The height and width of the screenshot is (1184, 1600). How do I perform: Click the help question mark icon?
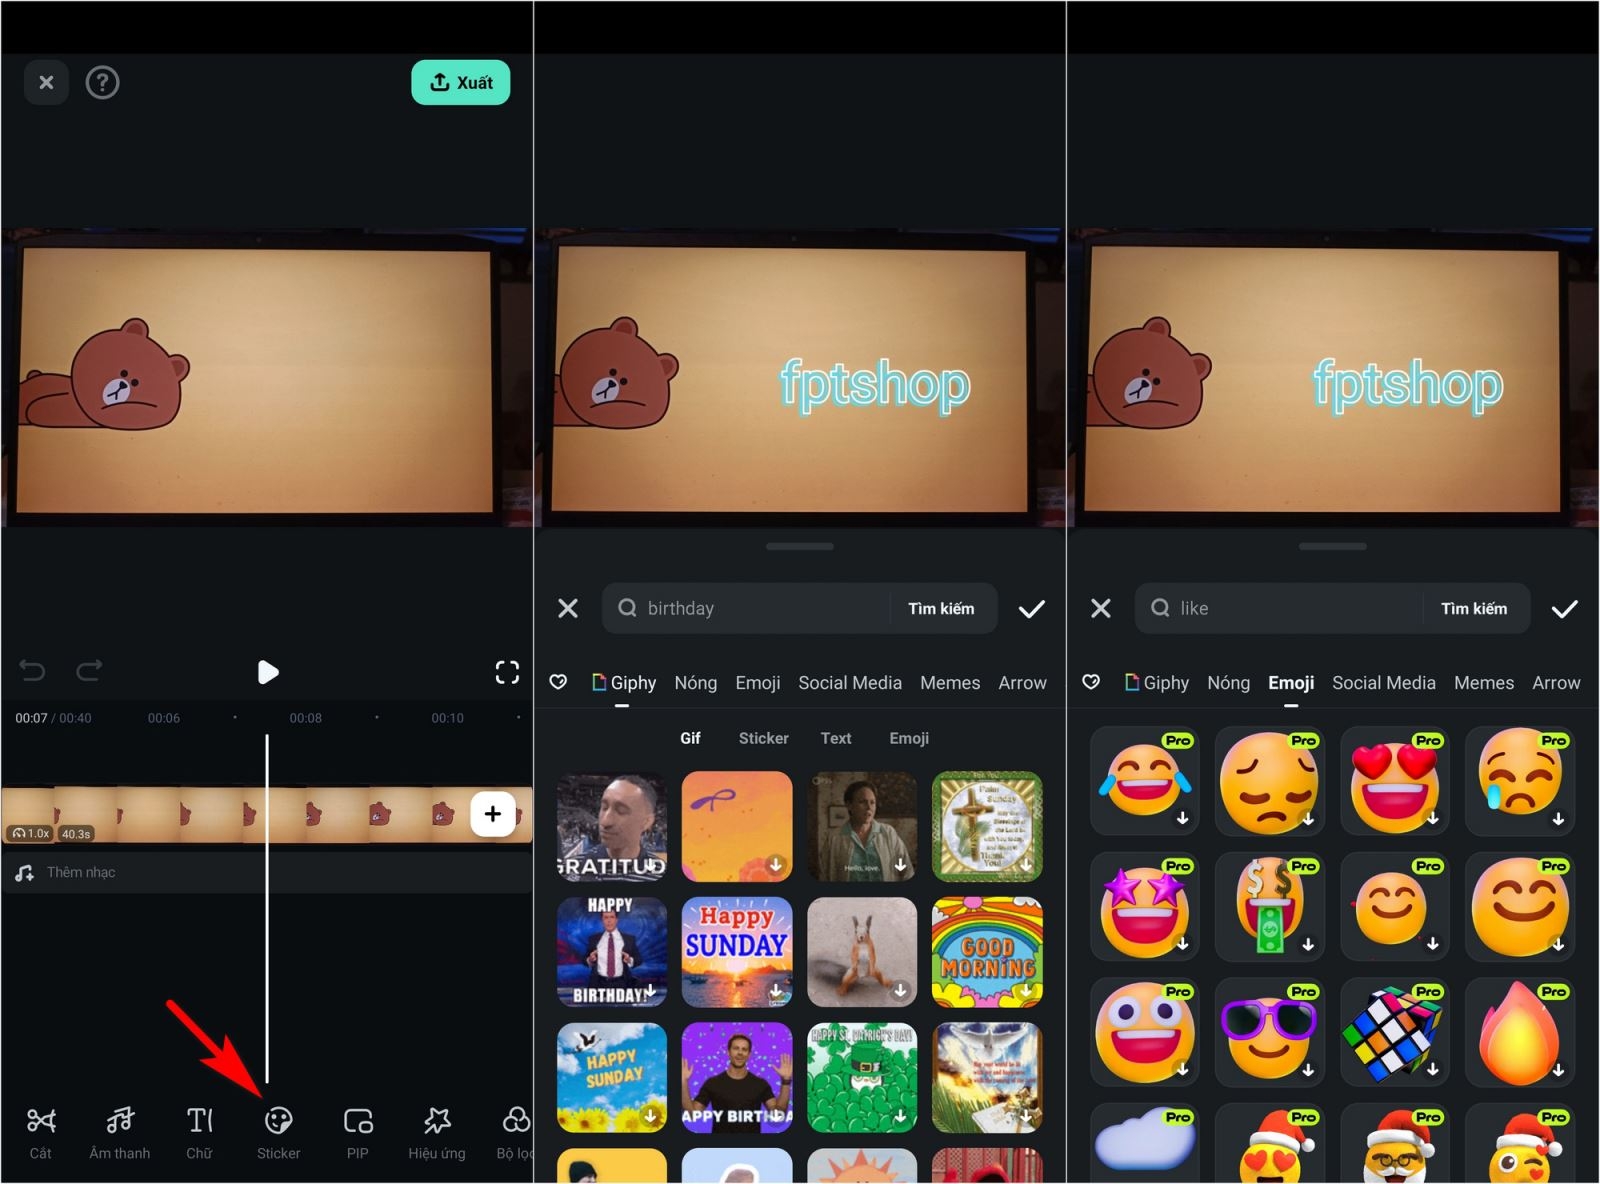[102, 83]
